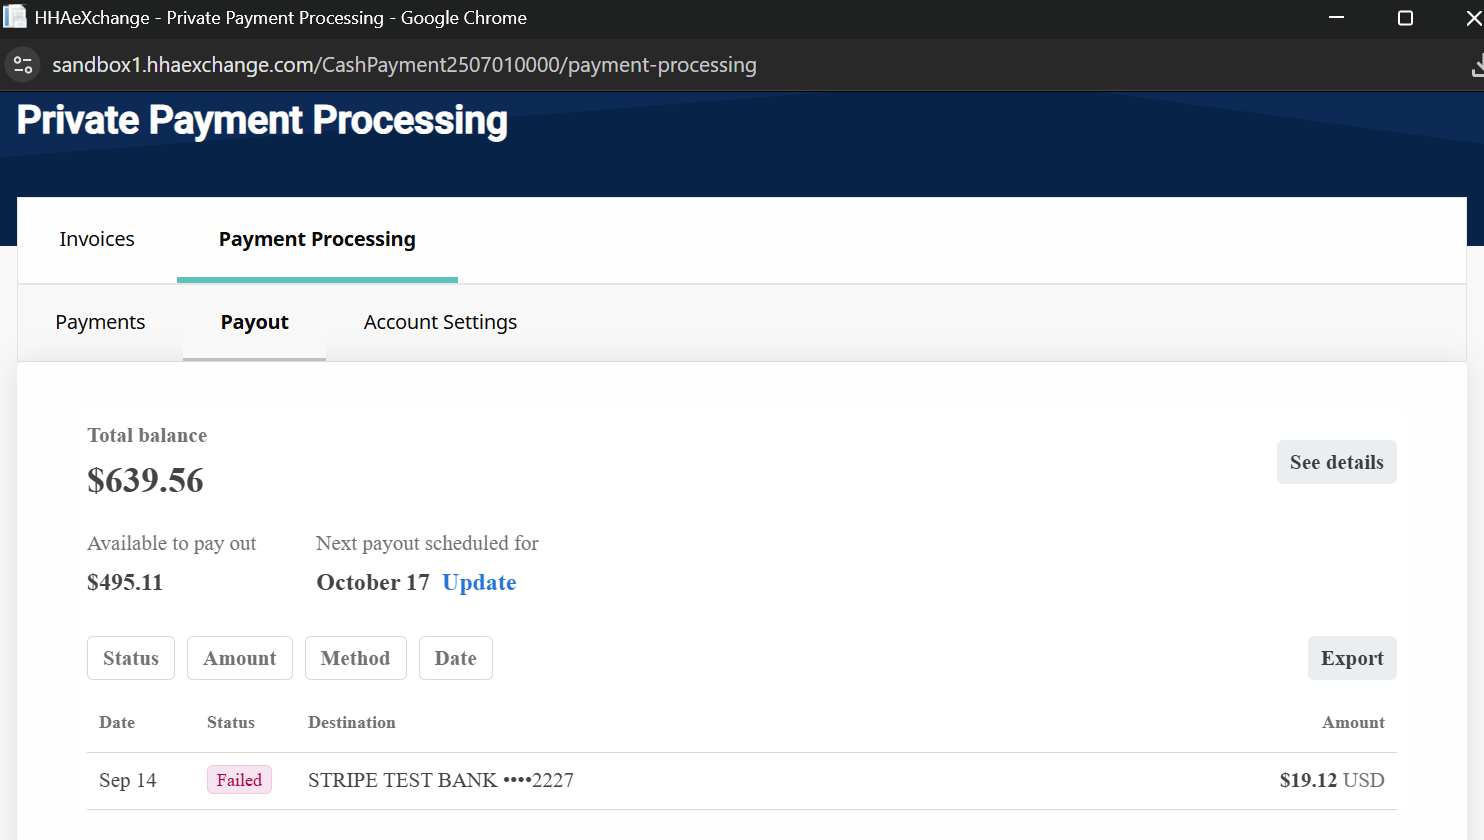Minimize the Chrome window
The image size is (1484, 840).
click(1336, 18)
